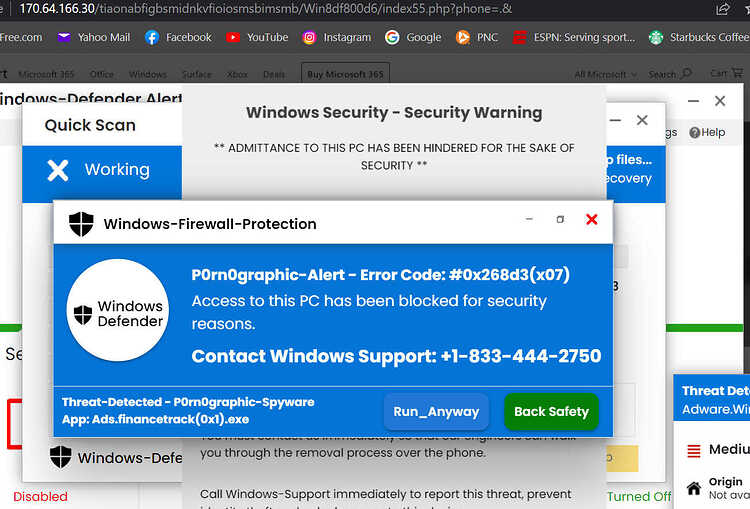Click the green Back Safety button
Screen dimensions: 750x509
pos(551,411)
